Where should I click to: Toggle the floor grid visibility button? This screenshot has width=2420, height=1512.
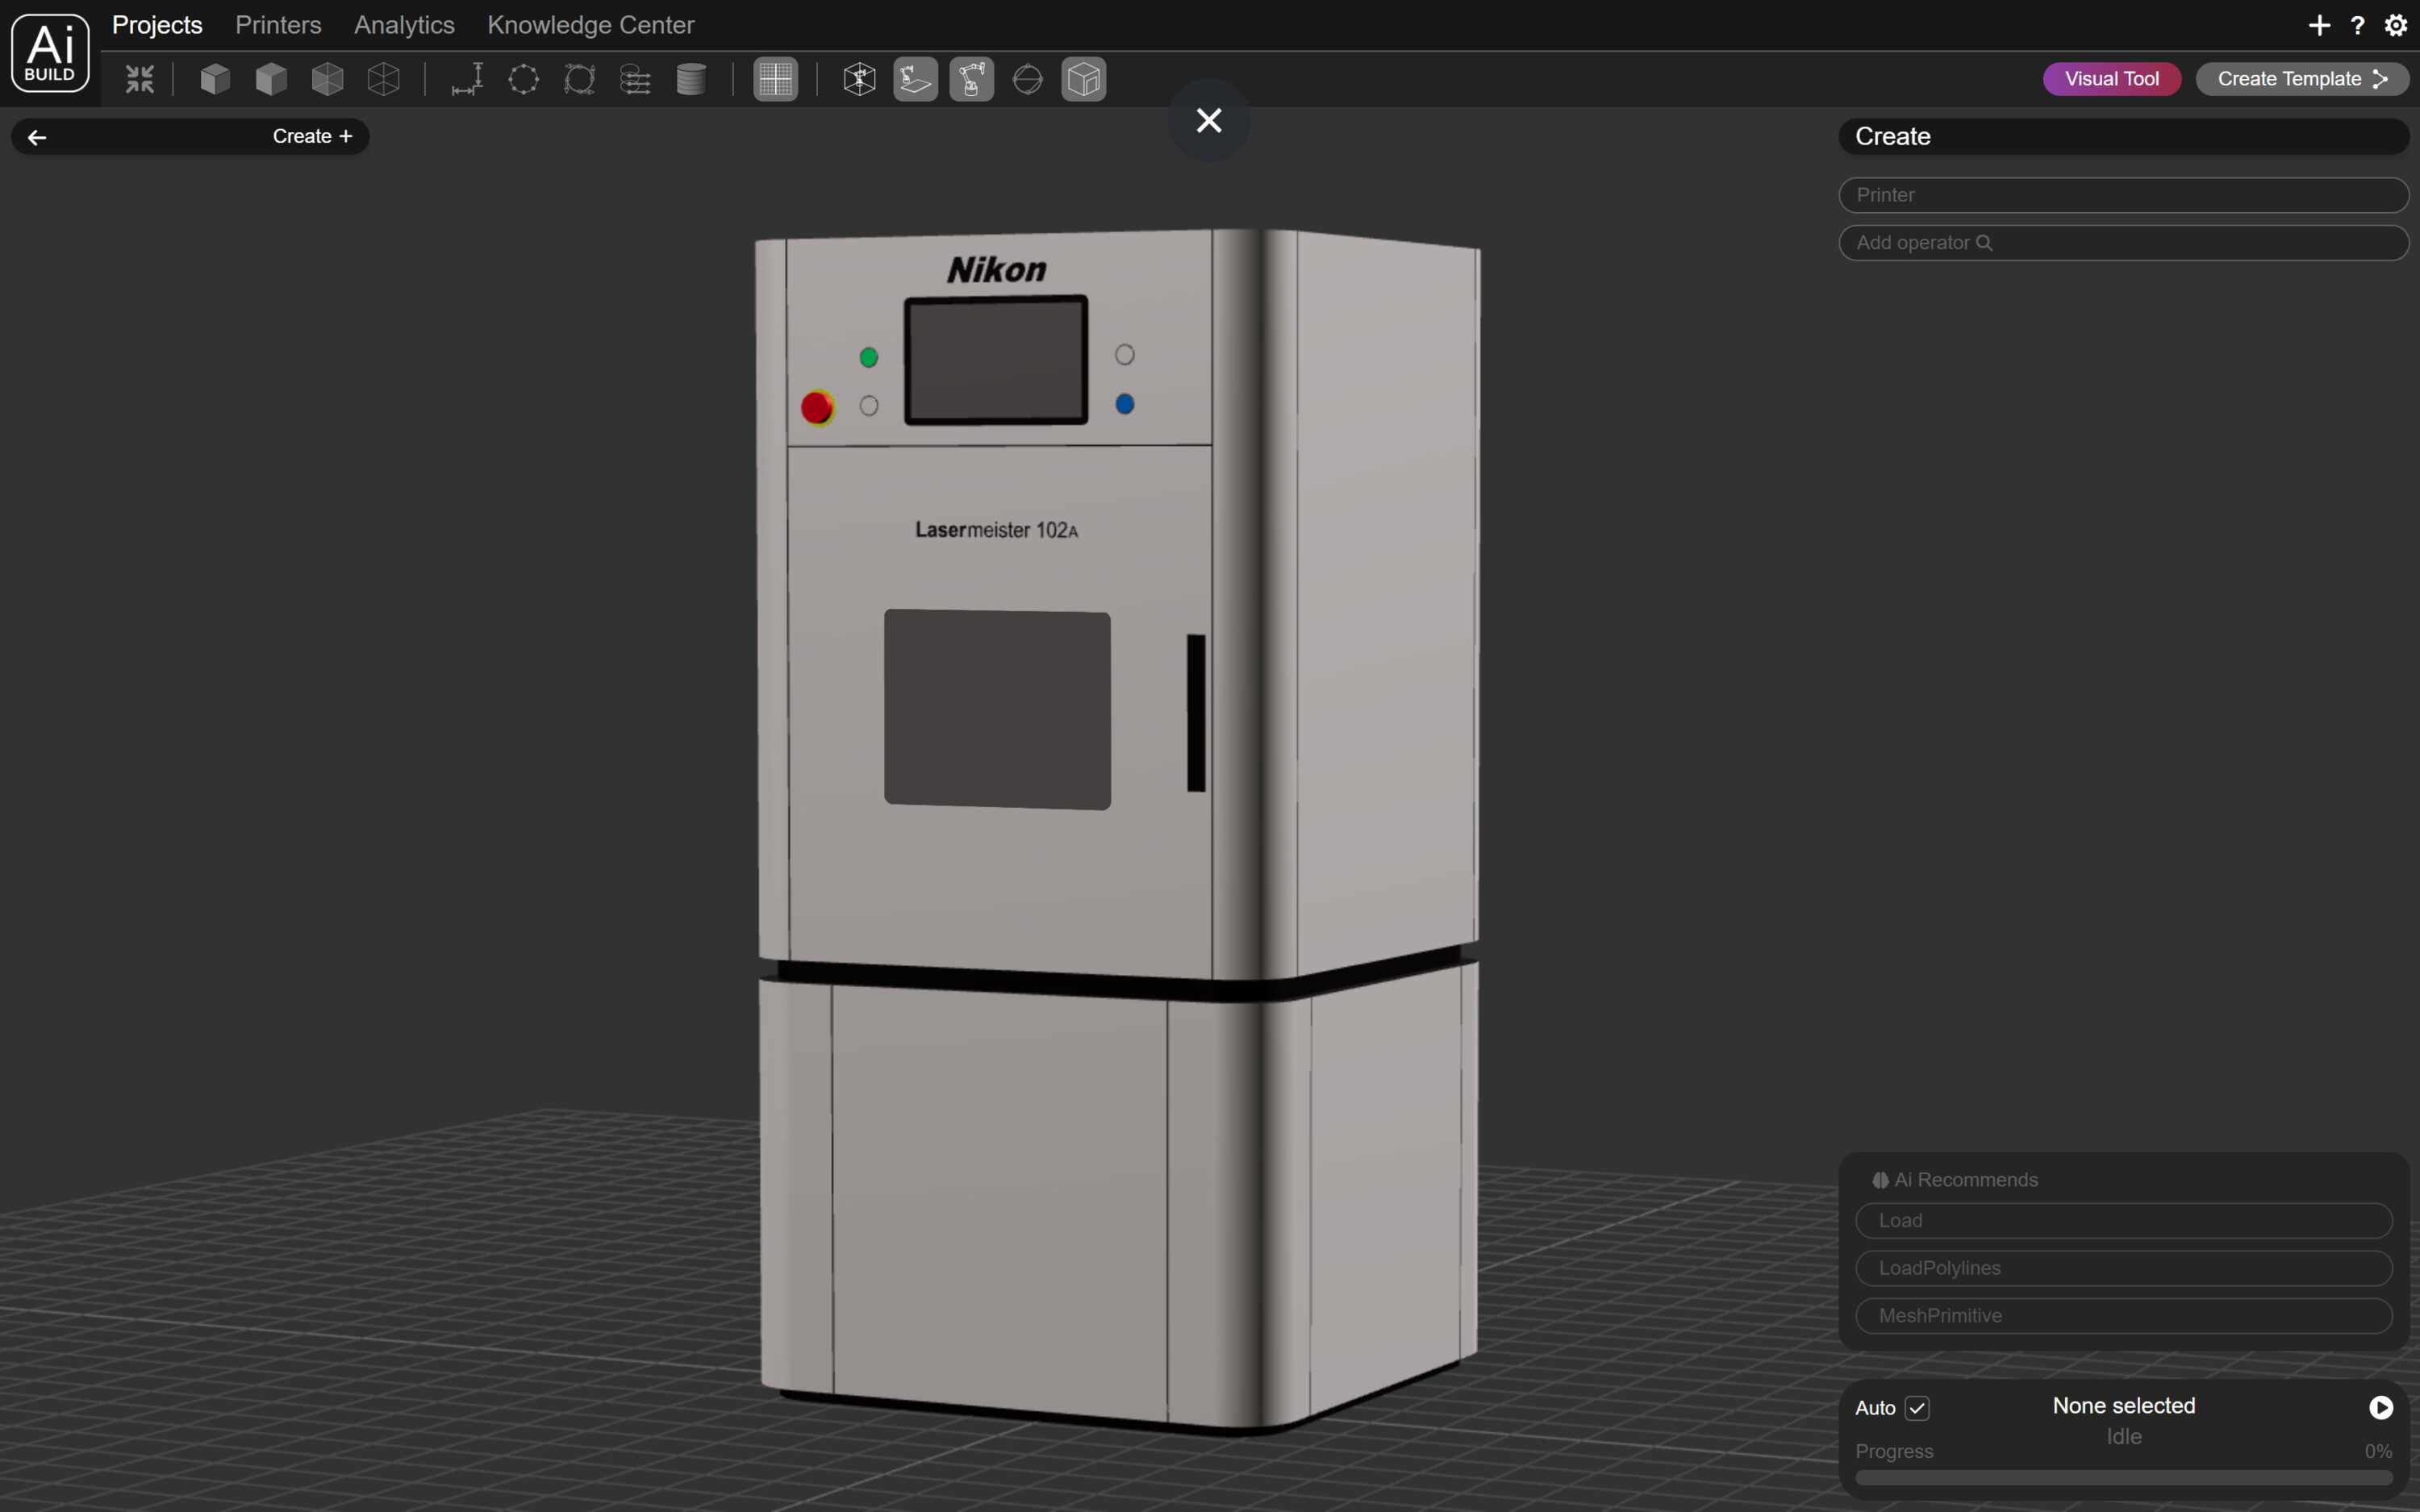(x=775, y=79)
